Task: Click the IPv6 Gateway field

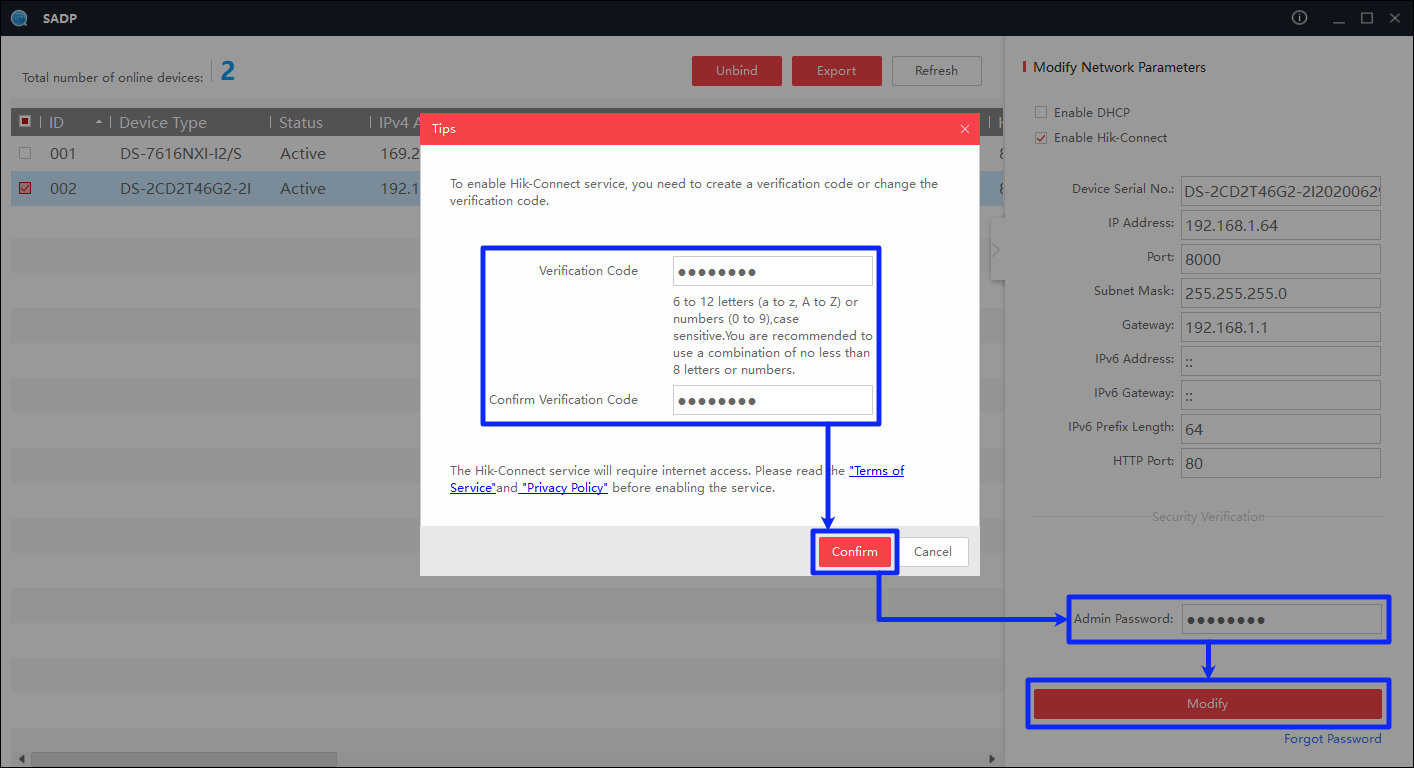Action: pyautogui.click(x=1281, y=395)
